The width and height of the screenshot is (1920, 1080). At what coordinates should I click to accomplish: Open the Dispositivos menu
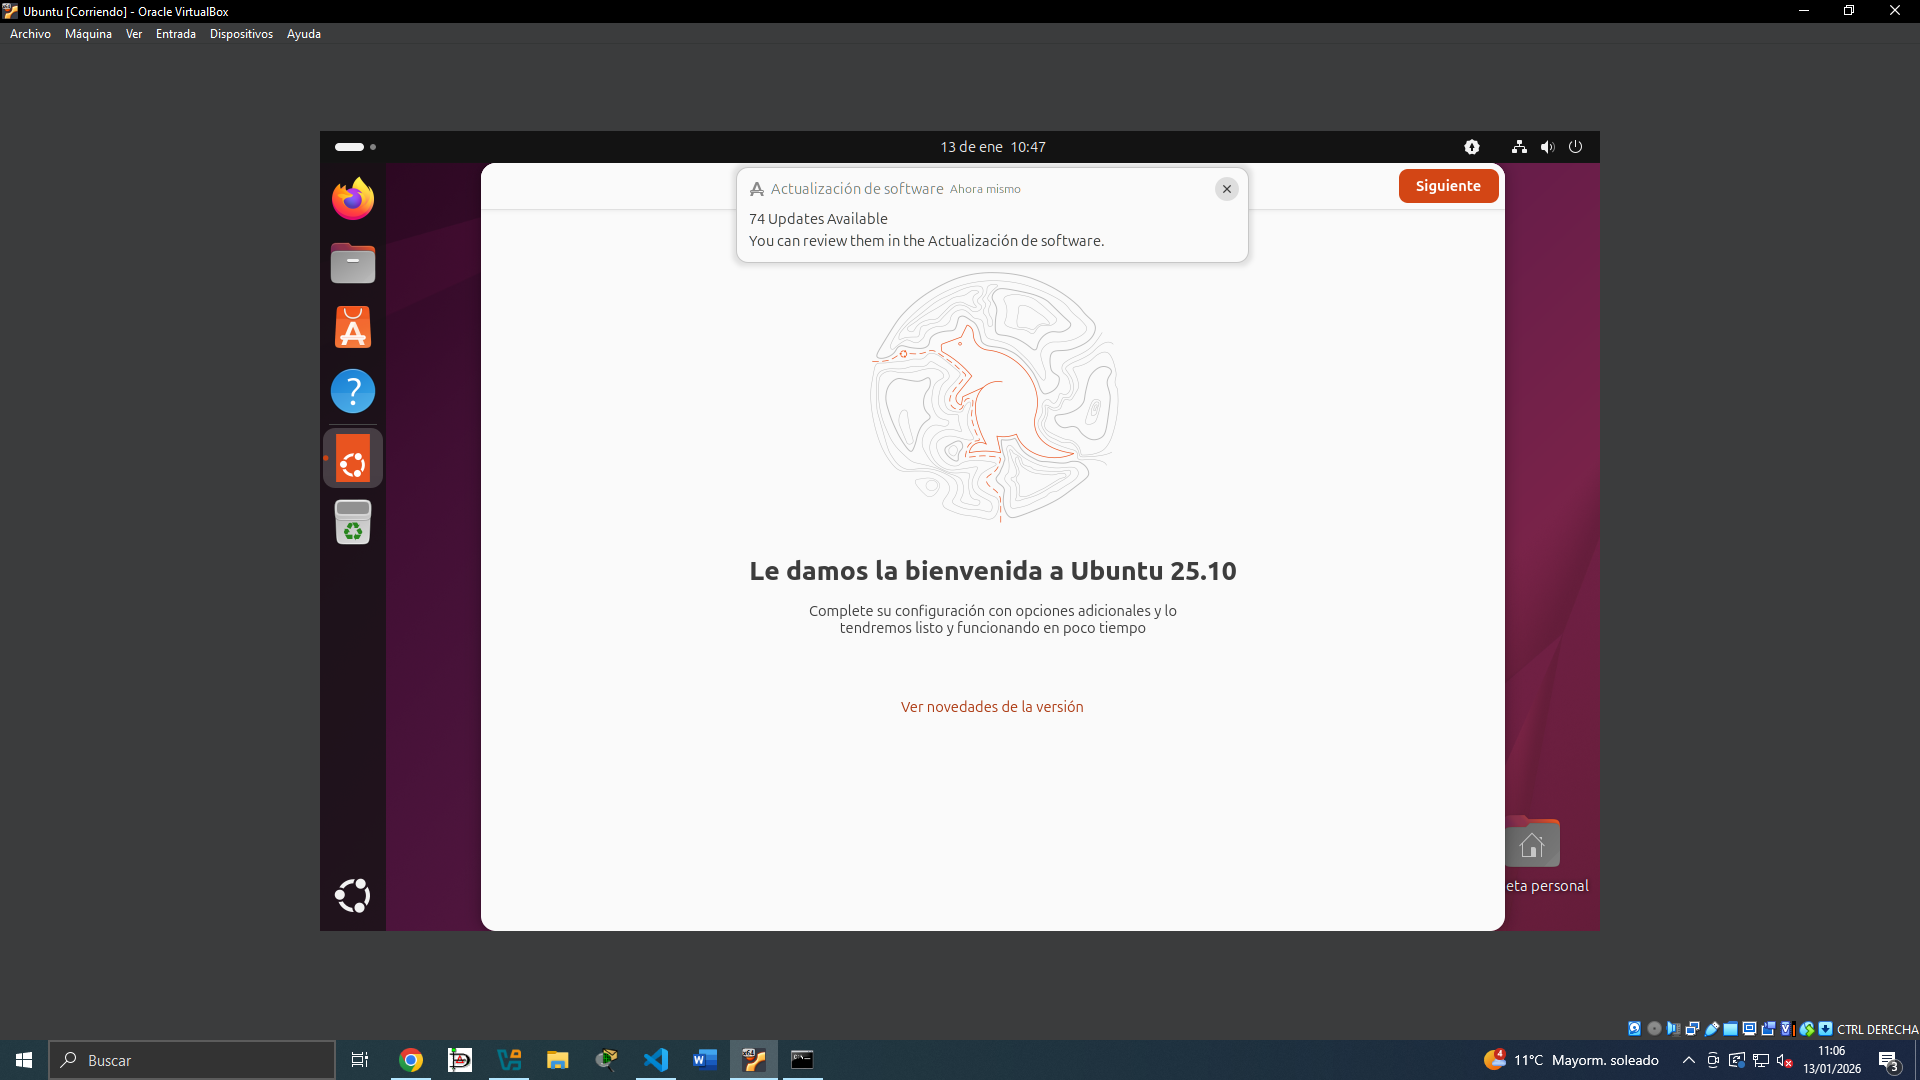tap(241, 34)
